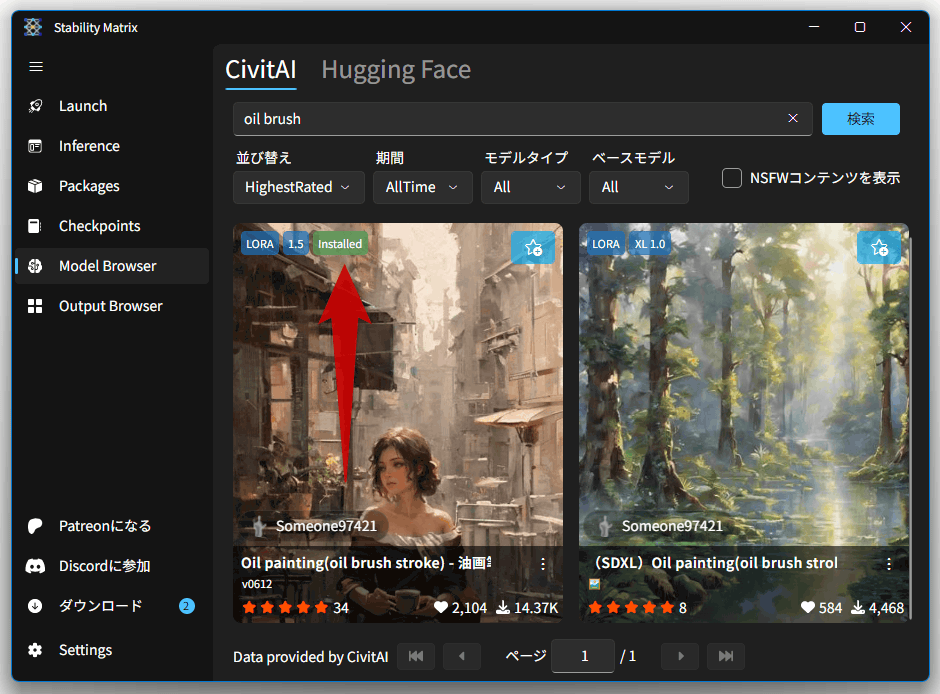The height and width of the screenshot is (694, 940).
Task: Click the 4,468 download count
Action: (x=878, y=608)
